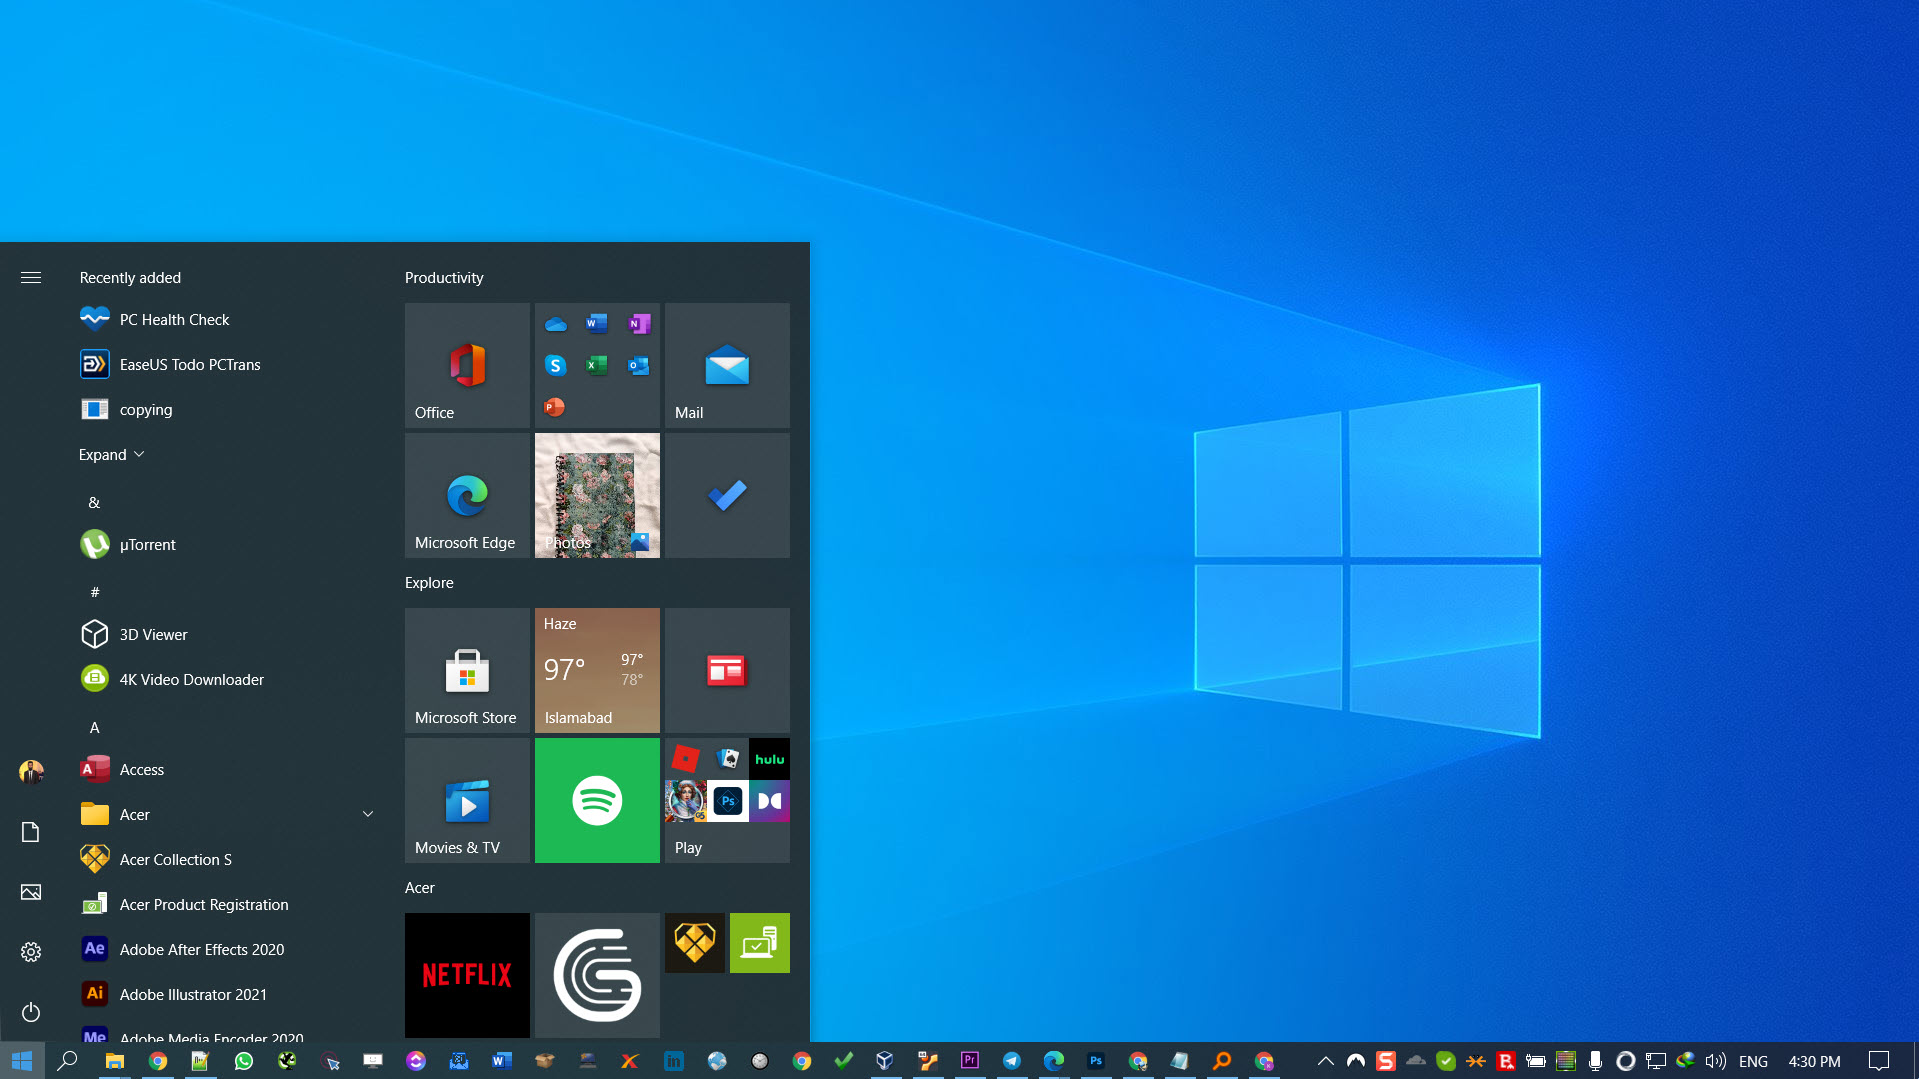Screen dimensions: 1919x1079
Task: Open the Power options button
Action: point(31,1012)
